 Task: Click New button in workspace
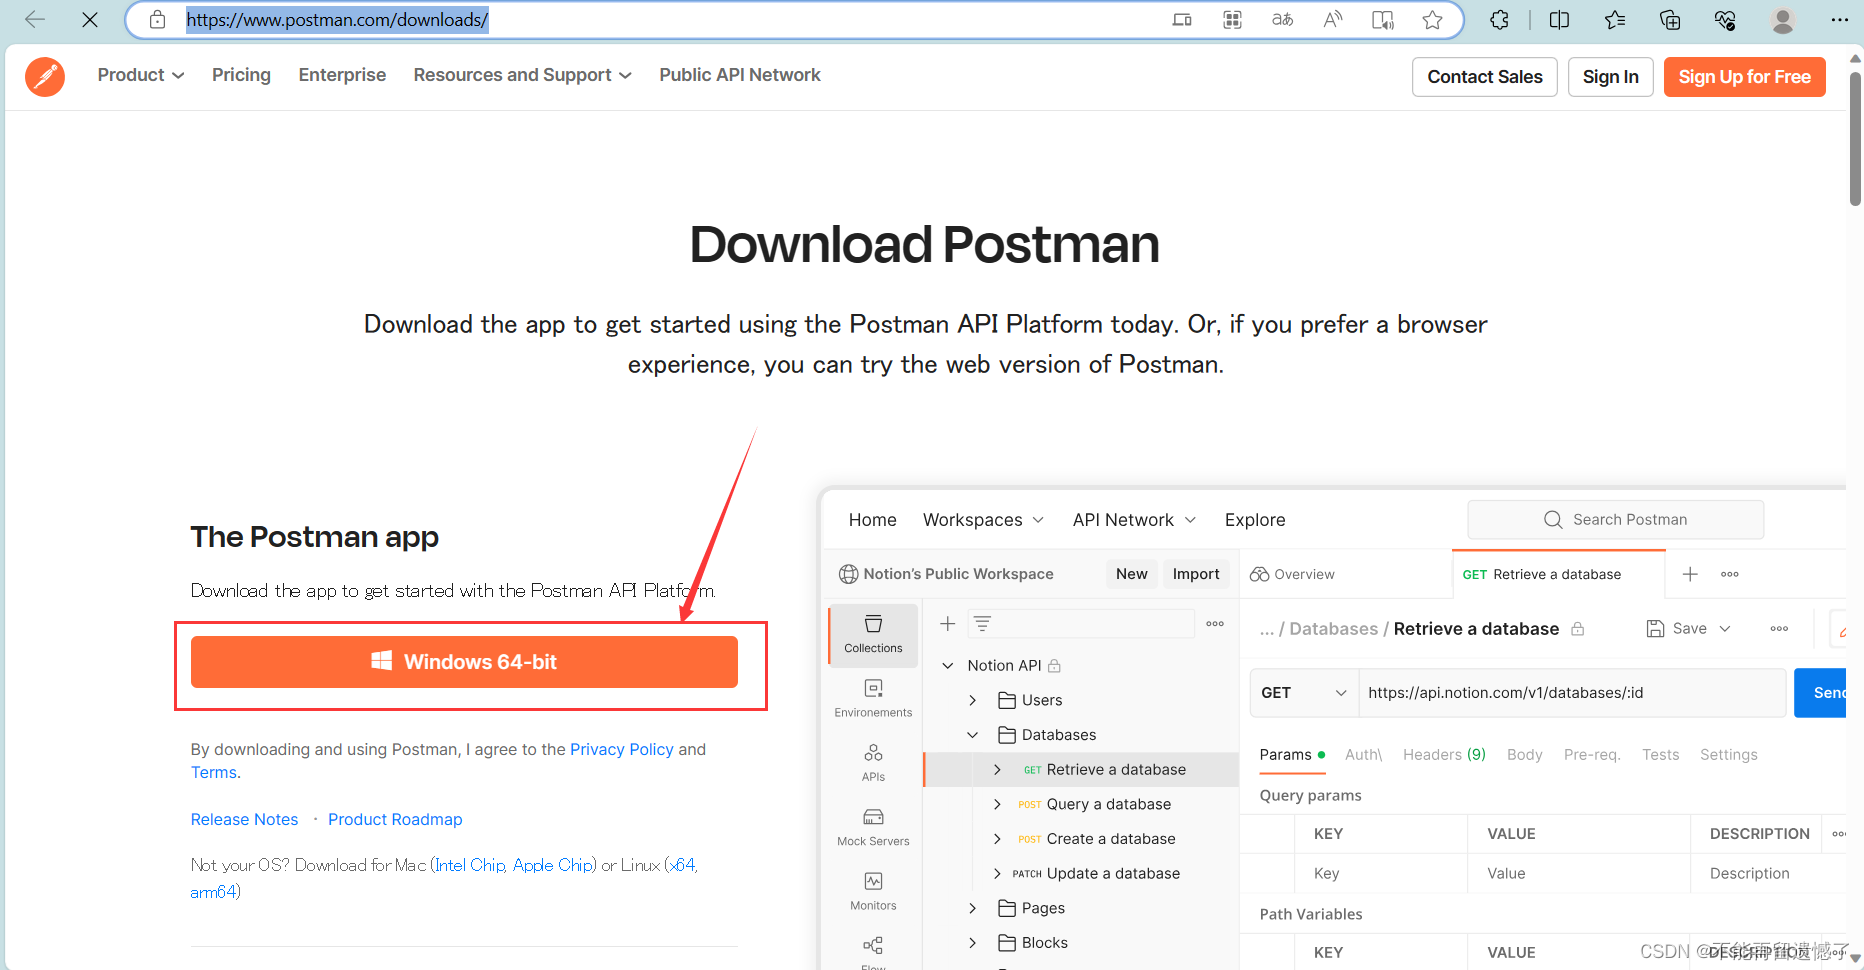coord(1131,574)
